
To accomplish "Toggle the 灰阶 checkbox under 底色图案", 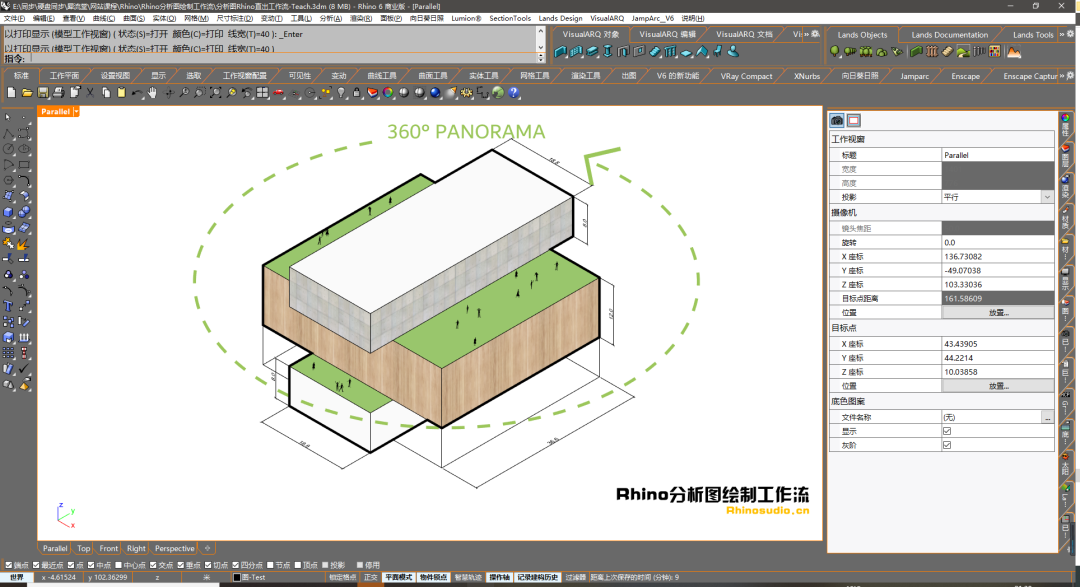I will [948, 445].
